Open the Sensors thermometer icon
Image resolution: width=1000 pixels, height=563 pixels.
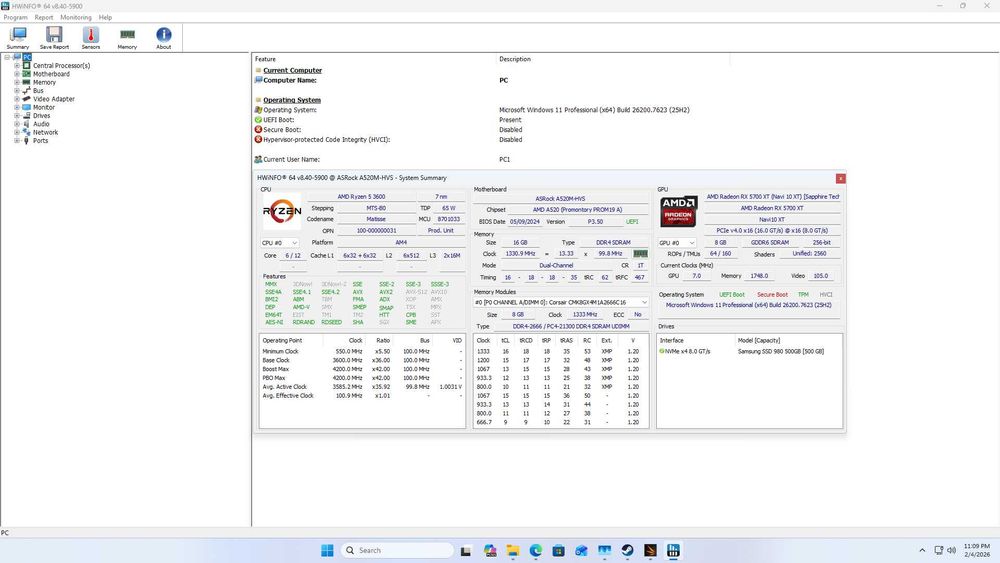pyautogui.click(x=91, y=34)
